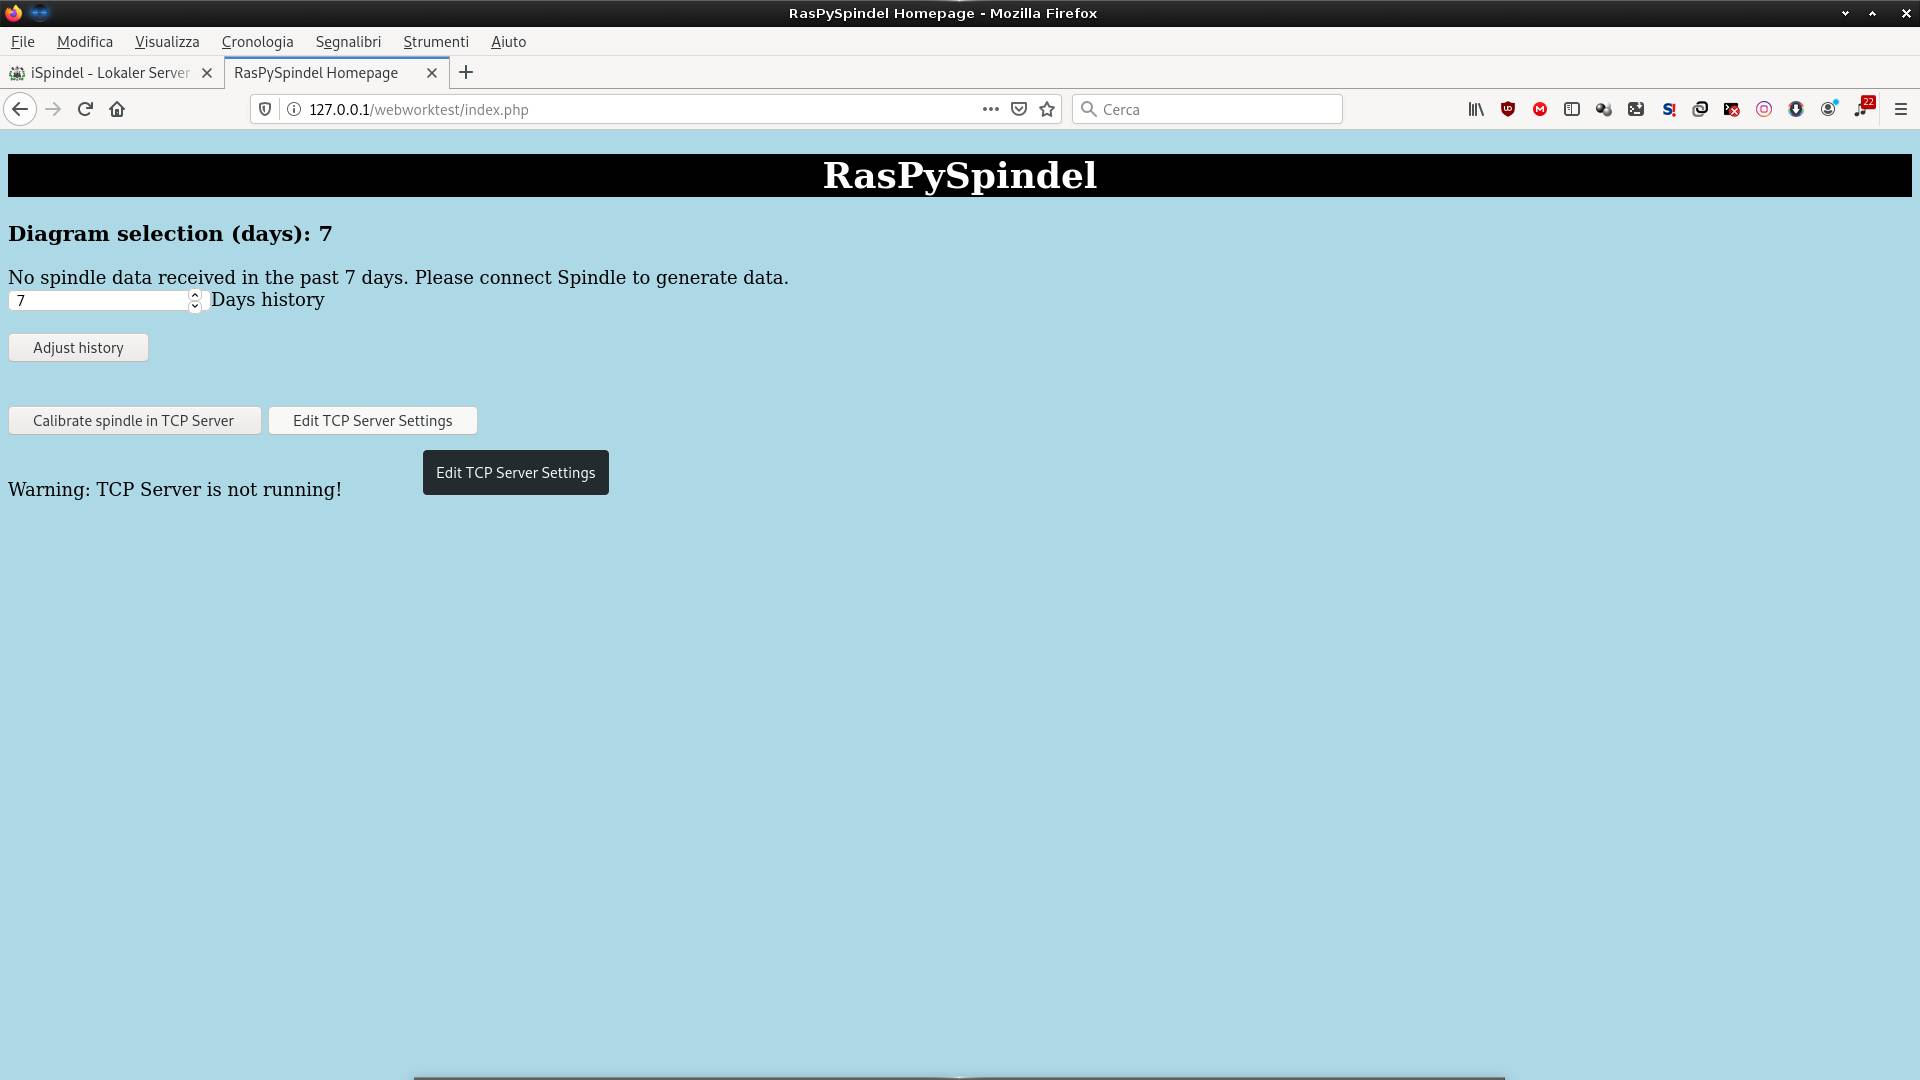Open the MEGA extension icon

pyautogui.click(x=1540, y=110)
